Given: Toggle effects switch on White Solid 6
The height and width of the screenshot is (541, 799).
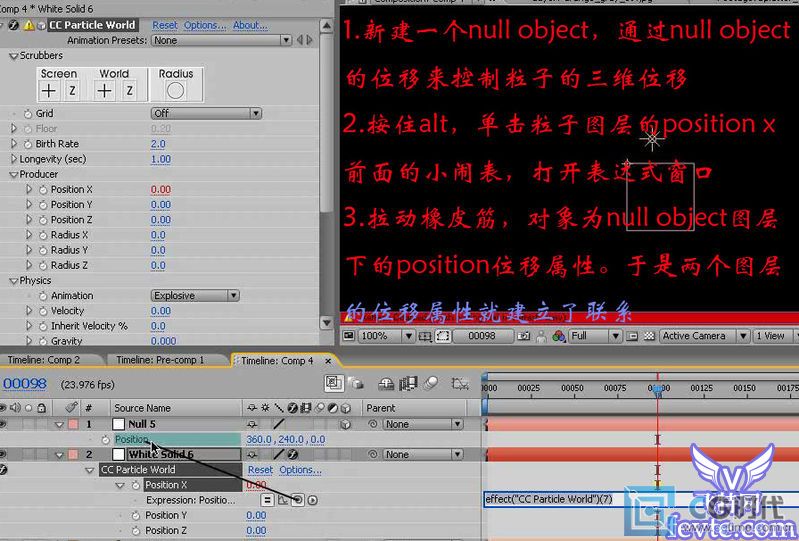Looking at the screenshot, I should pos(292,454).
